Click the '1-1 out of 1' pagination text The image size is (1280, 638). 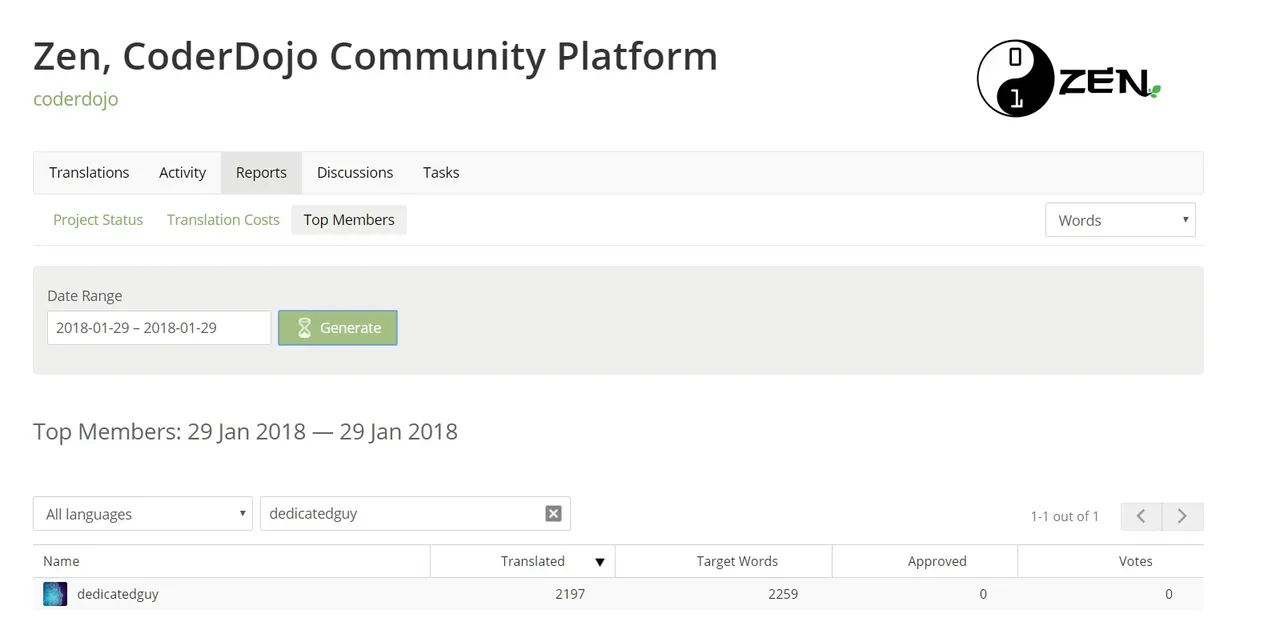coord(1064,516)
